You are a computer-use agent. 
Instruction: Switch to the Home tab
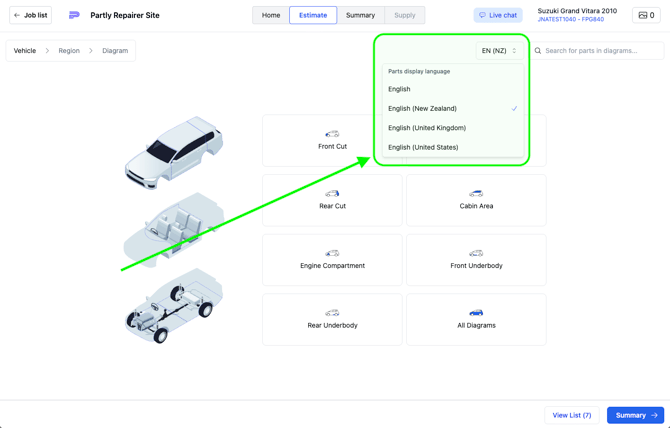coord(271,15)
